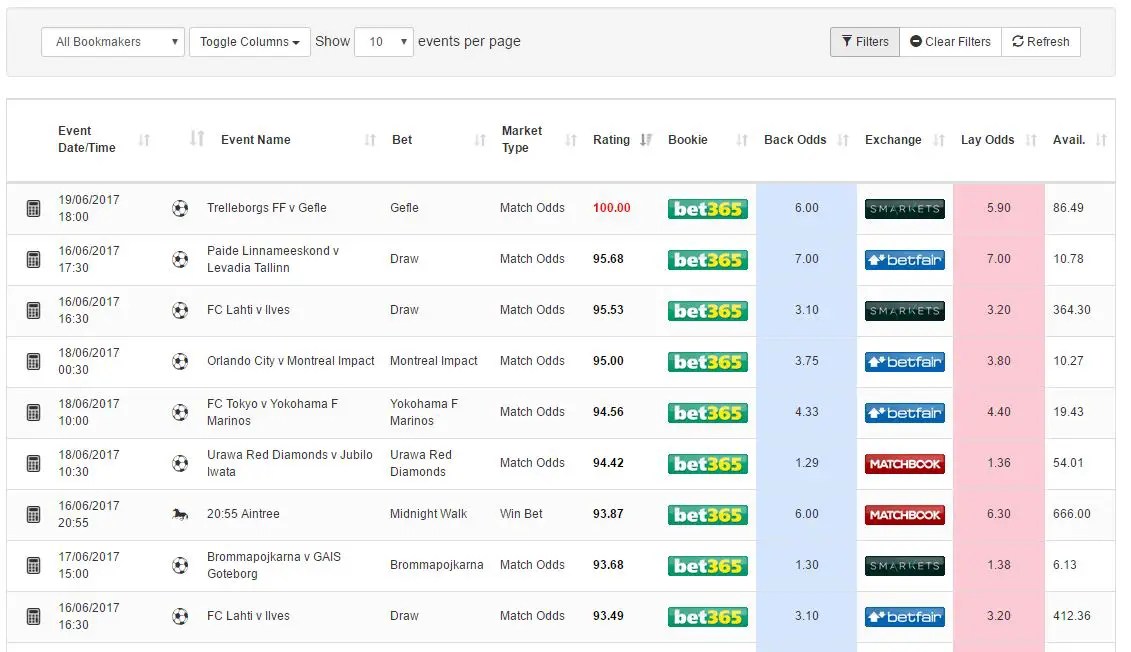Click the Betfair logo for Orlando City v Montreal Impact

904,361
